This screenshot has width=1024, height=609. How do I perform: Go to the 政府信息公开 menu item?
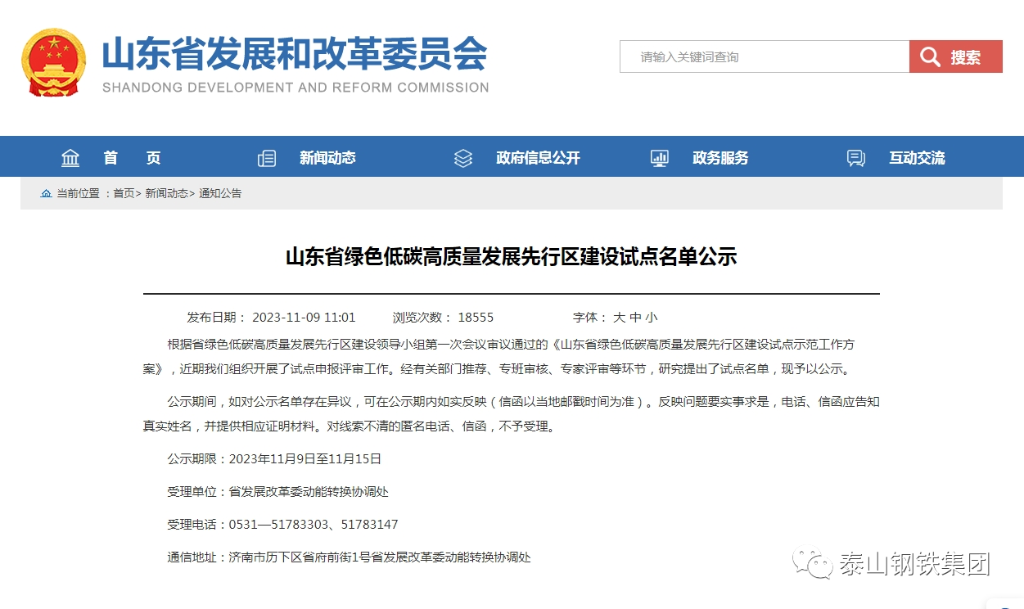(537, 158)
